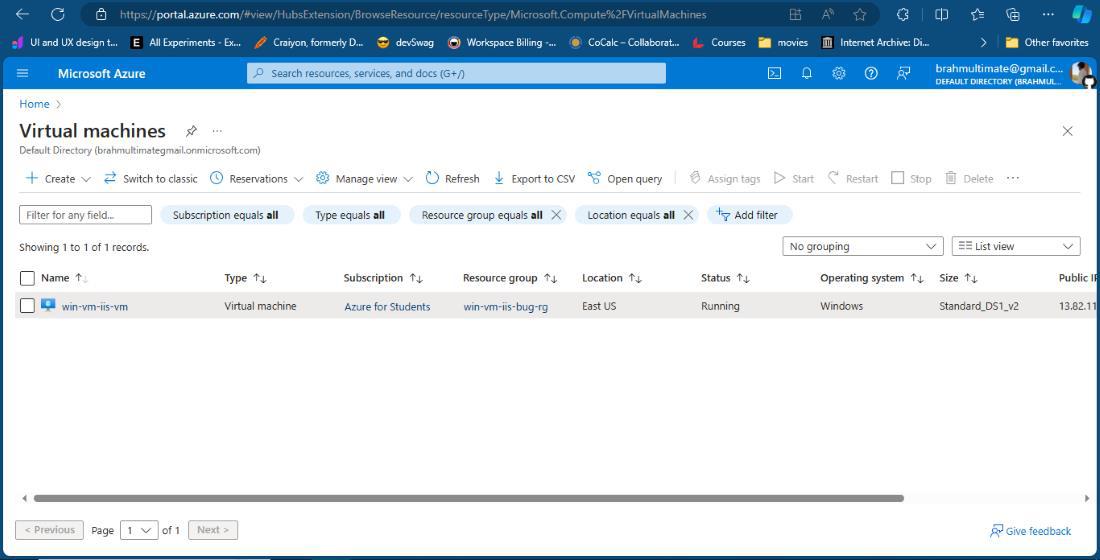Viewport: 1100px width, 560px height.
Task: Open the Help question mark menu
Action: [871, 73]
